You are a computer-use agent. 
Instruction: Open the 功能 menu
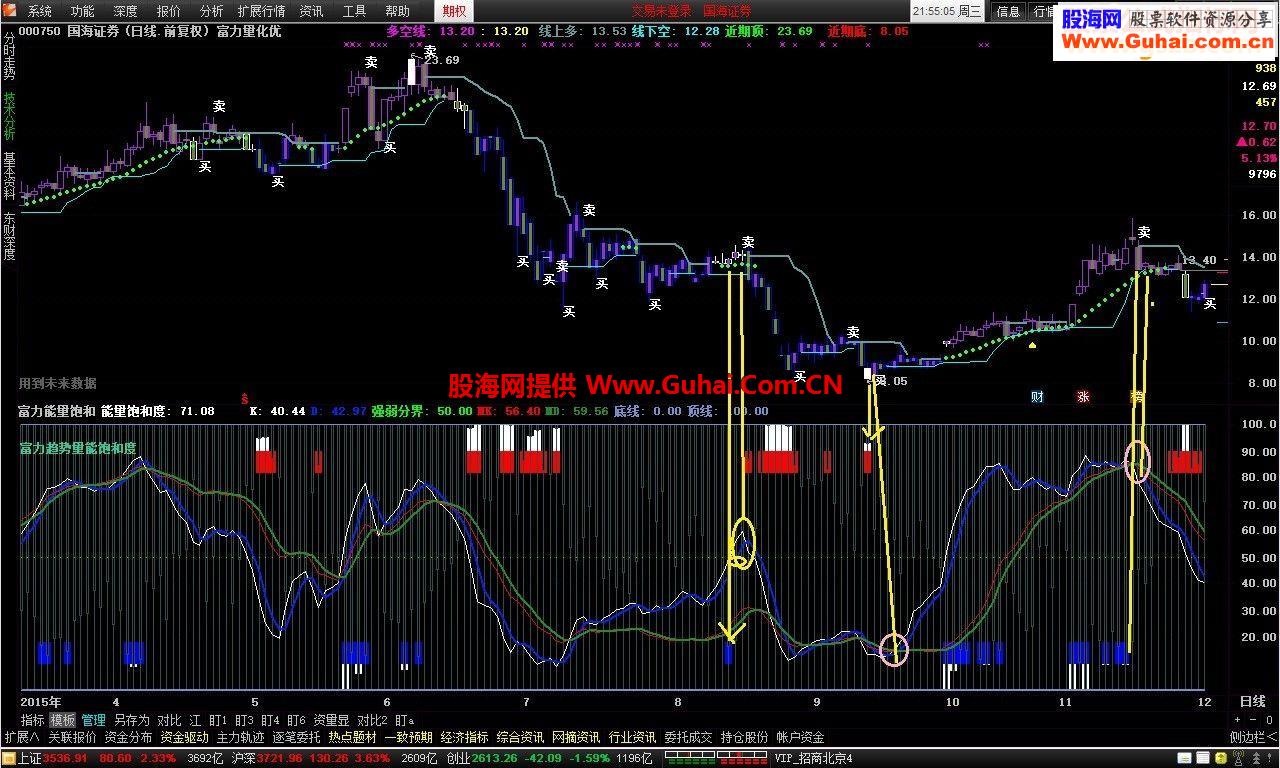tap(83, 11)
